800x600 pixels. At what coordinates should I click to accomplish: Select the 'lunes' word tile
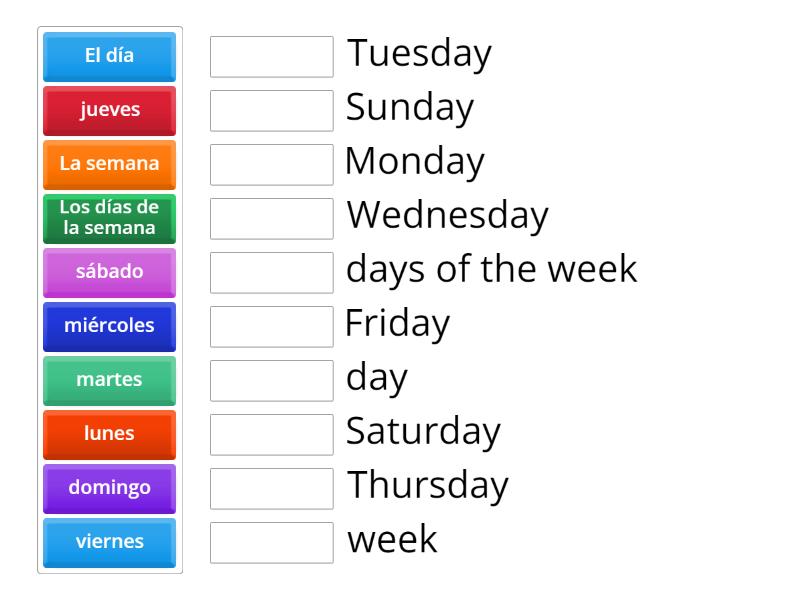coord(109,434)
